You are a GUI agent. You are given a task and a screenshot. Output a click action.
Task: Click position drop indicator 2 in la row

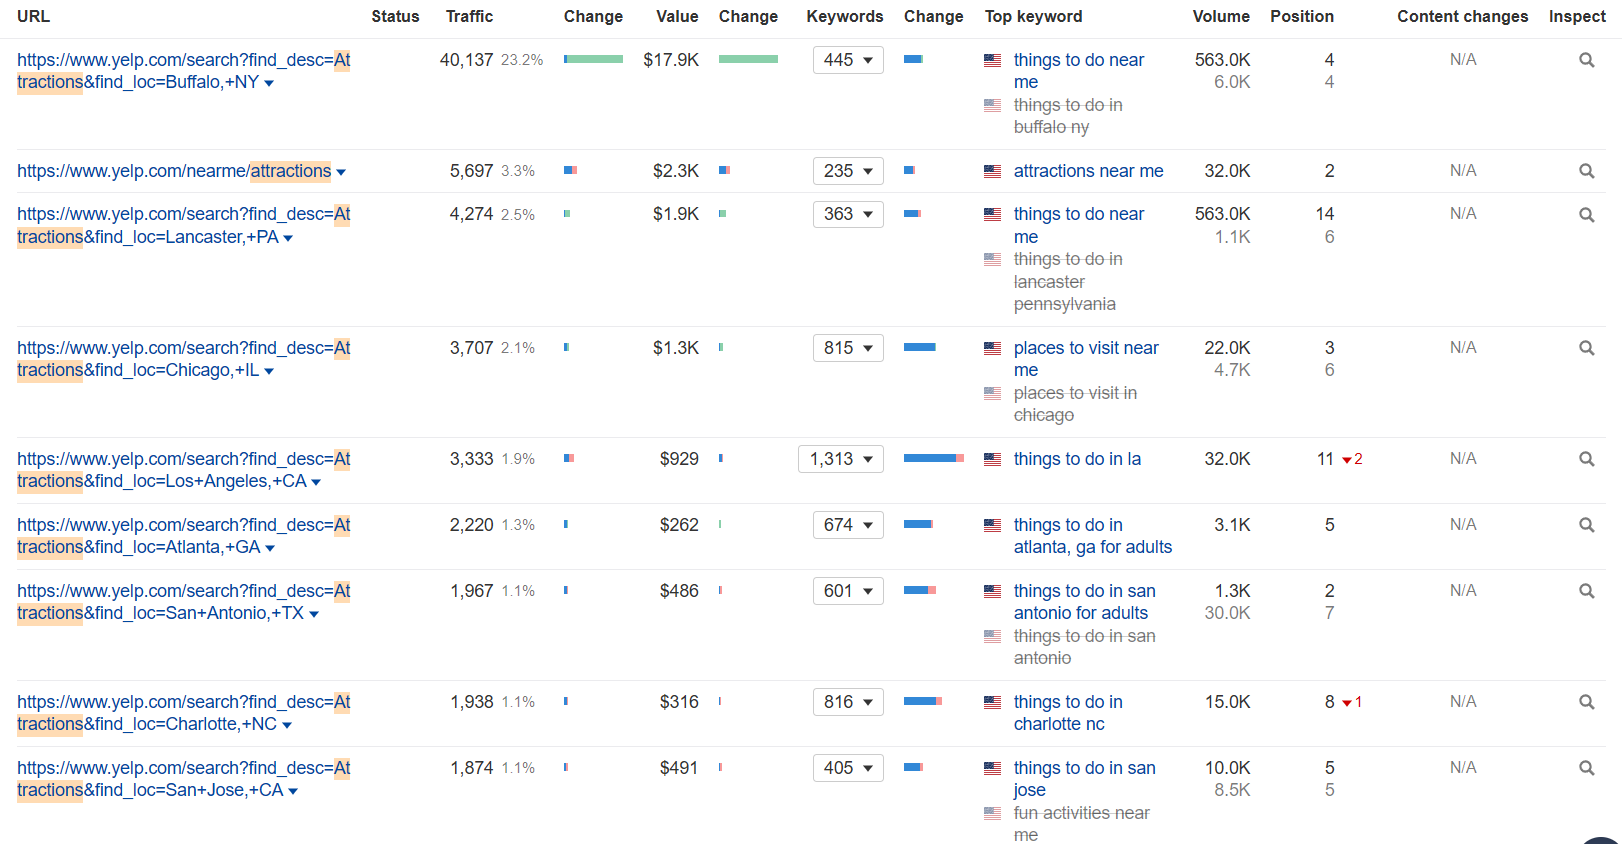pyautogui.click(x=1352, y=459)
